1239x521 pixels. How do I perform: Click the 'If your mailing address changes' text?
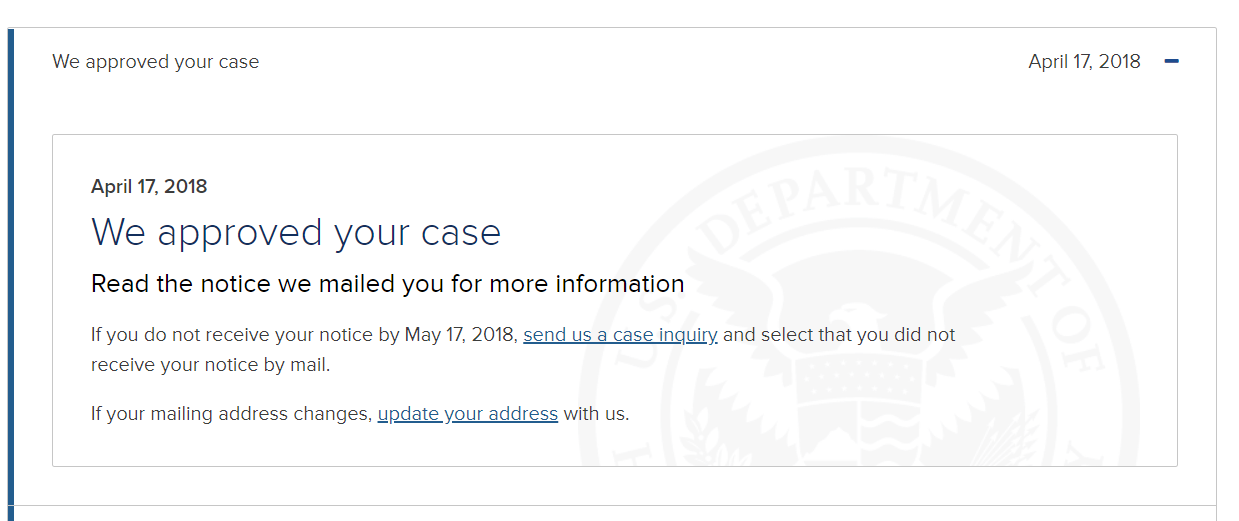tap(231, 413)
